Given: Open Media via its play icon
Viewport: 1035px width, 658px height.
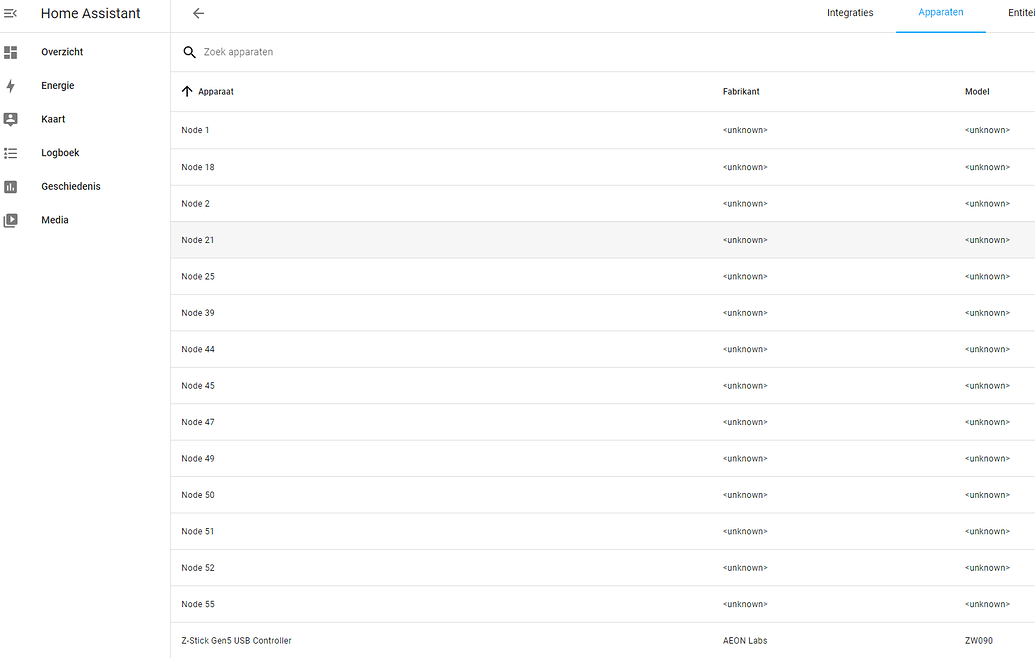Looking at the screenshot, I should pyautogui.click(x=11, y=219).
